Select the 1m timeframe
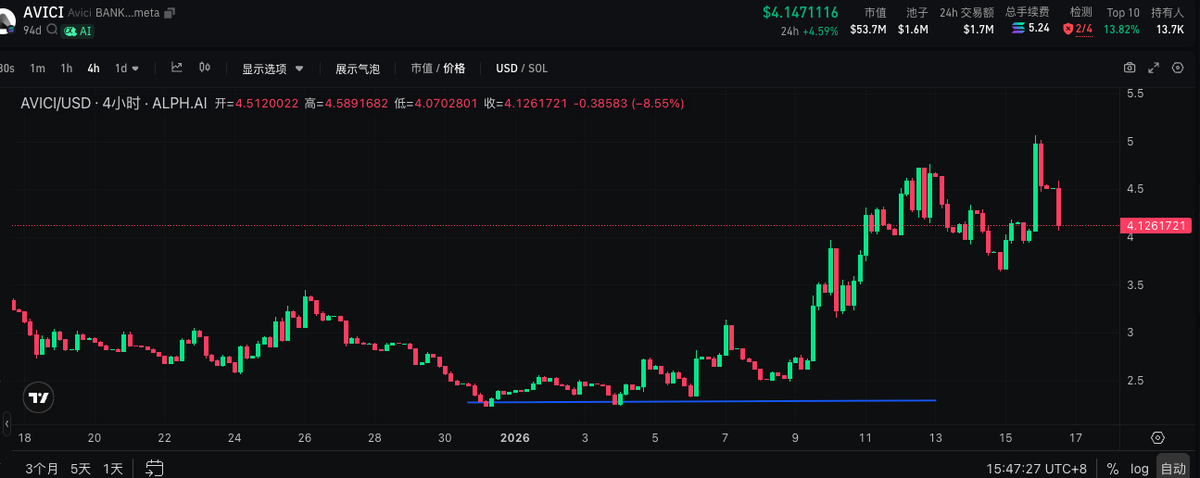1200x478 pixels. tap(38, 69)
